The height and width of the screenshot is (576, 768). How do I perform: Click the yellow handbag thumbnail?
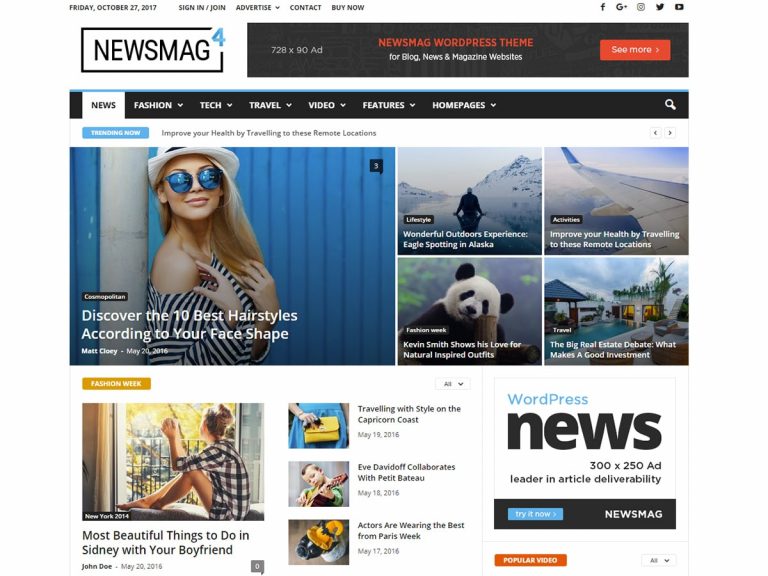[318, 426]
